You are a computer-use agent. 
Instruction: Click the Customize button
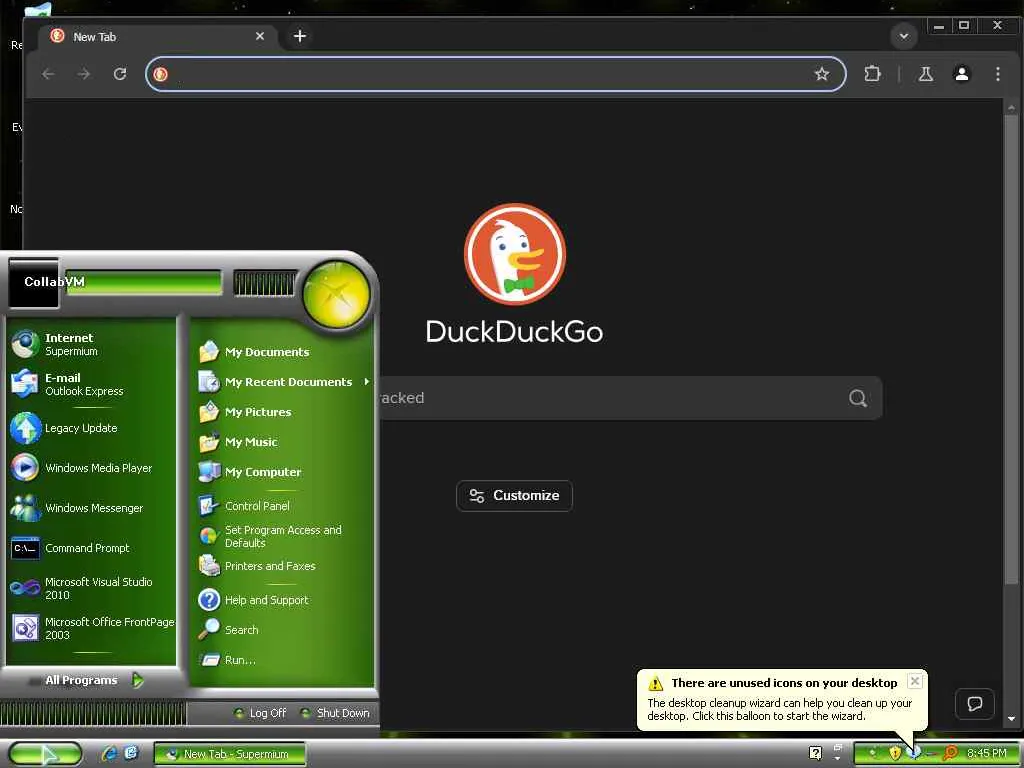(x=514, y=496)
